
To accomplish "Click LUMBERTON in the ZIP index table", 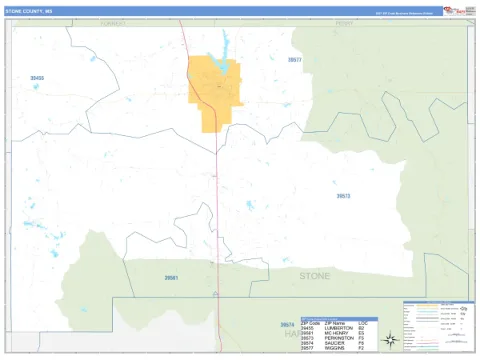I will pyautogui.click(x=339, y=328).
